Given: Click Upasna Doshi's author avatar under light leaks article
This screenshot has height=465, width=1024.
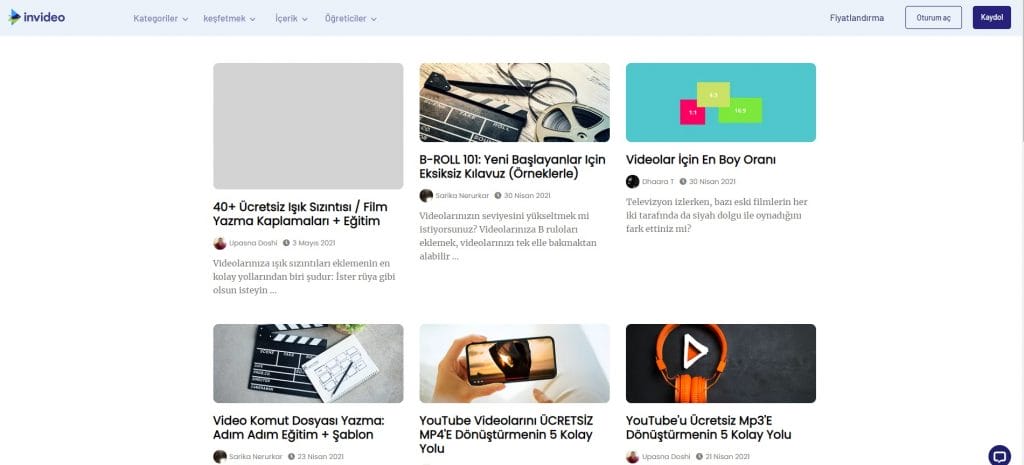Looking at the screenshot, I should click(x=220, y=243).
